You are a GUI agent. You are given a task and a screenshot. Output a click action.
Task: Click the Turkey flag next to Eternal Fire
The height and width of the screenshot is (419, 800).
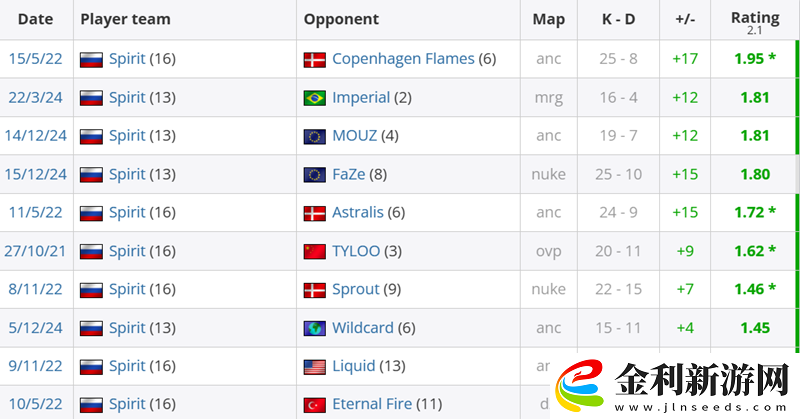(x=315, y=405)
